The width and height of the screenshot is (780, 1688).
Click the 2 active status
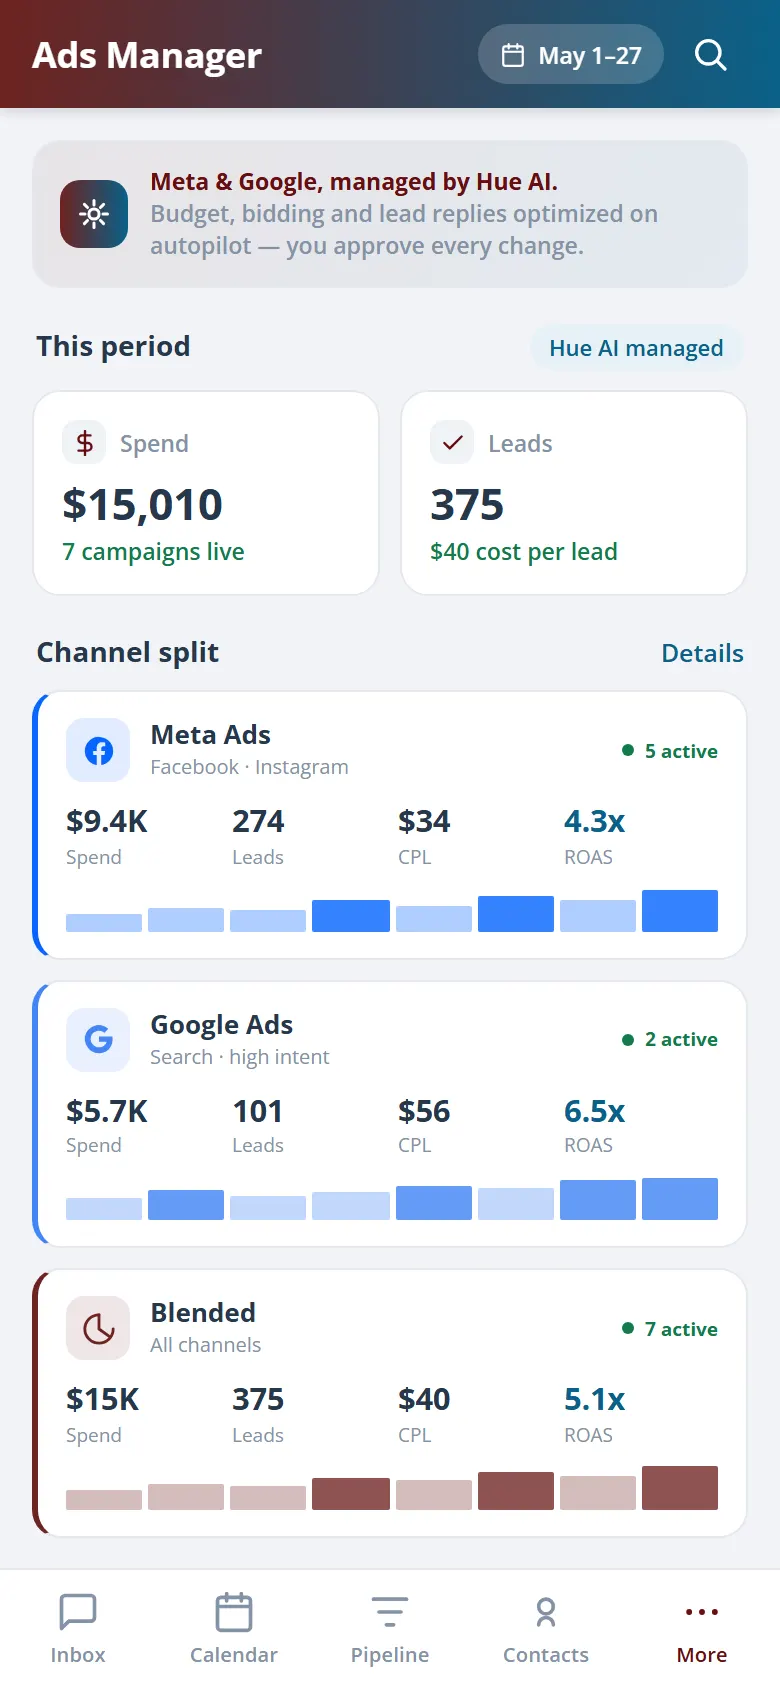point(670,1039)
